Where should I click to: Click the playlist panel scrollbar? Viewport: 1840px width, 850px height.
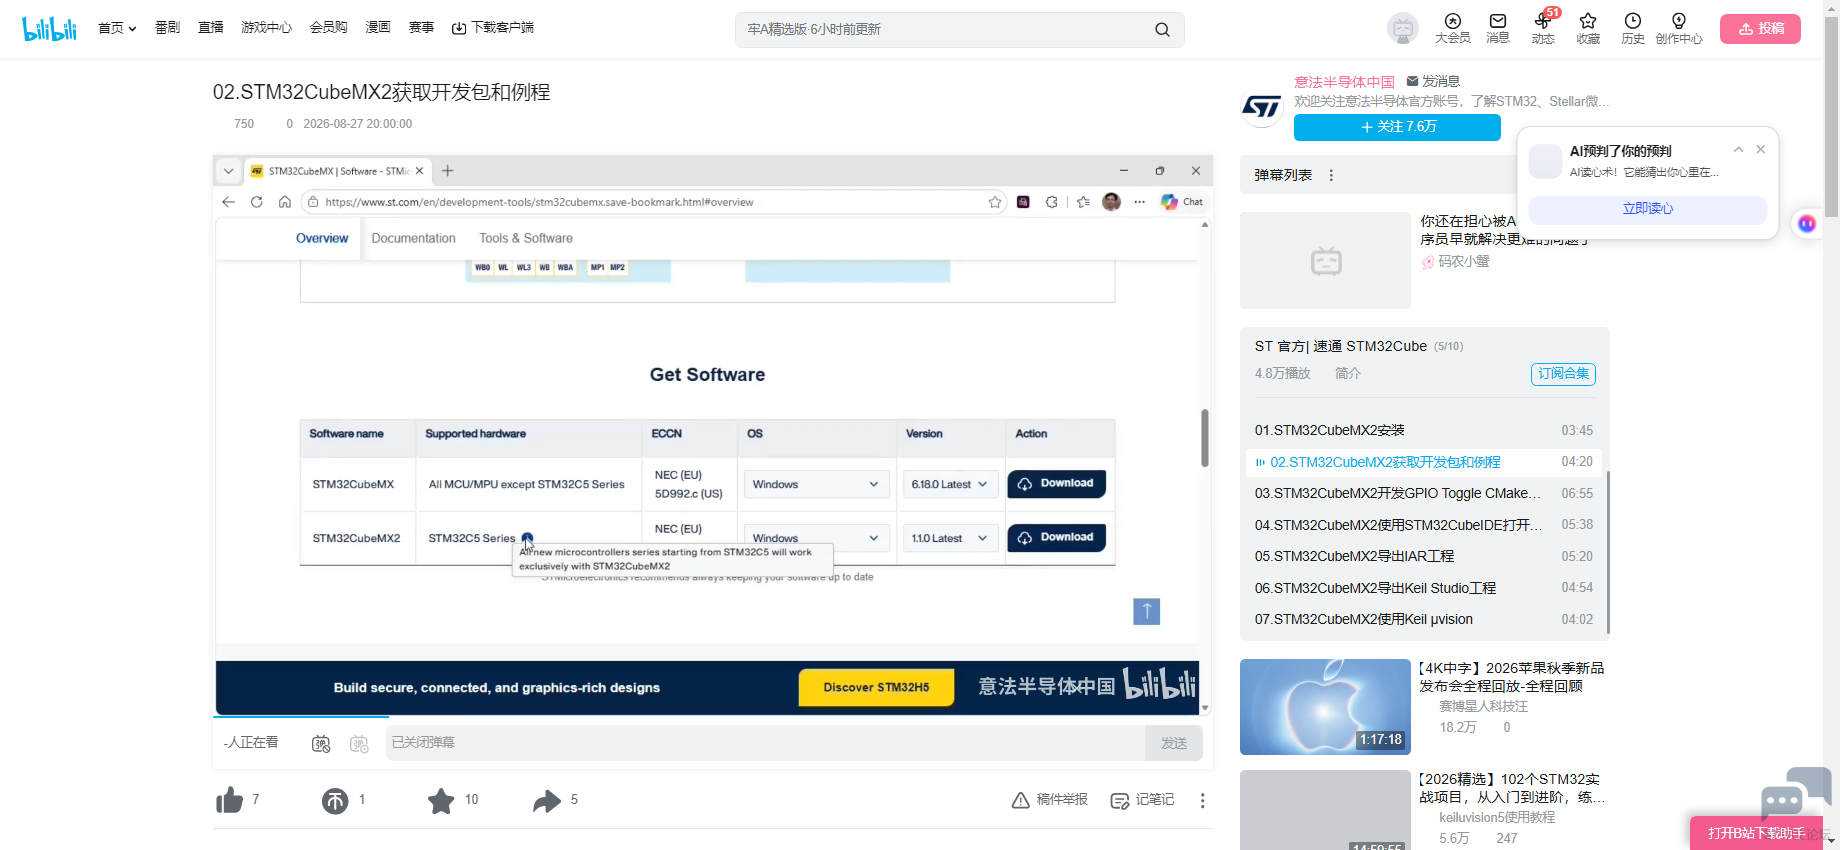click(x=1607, y=553)
